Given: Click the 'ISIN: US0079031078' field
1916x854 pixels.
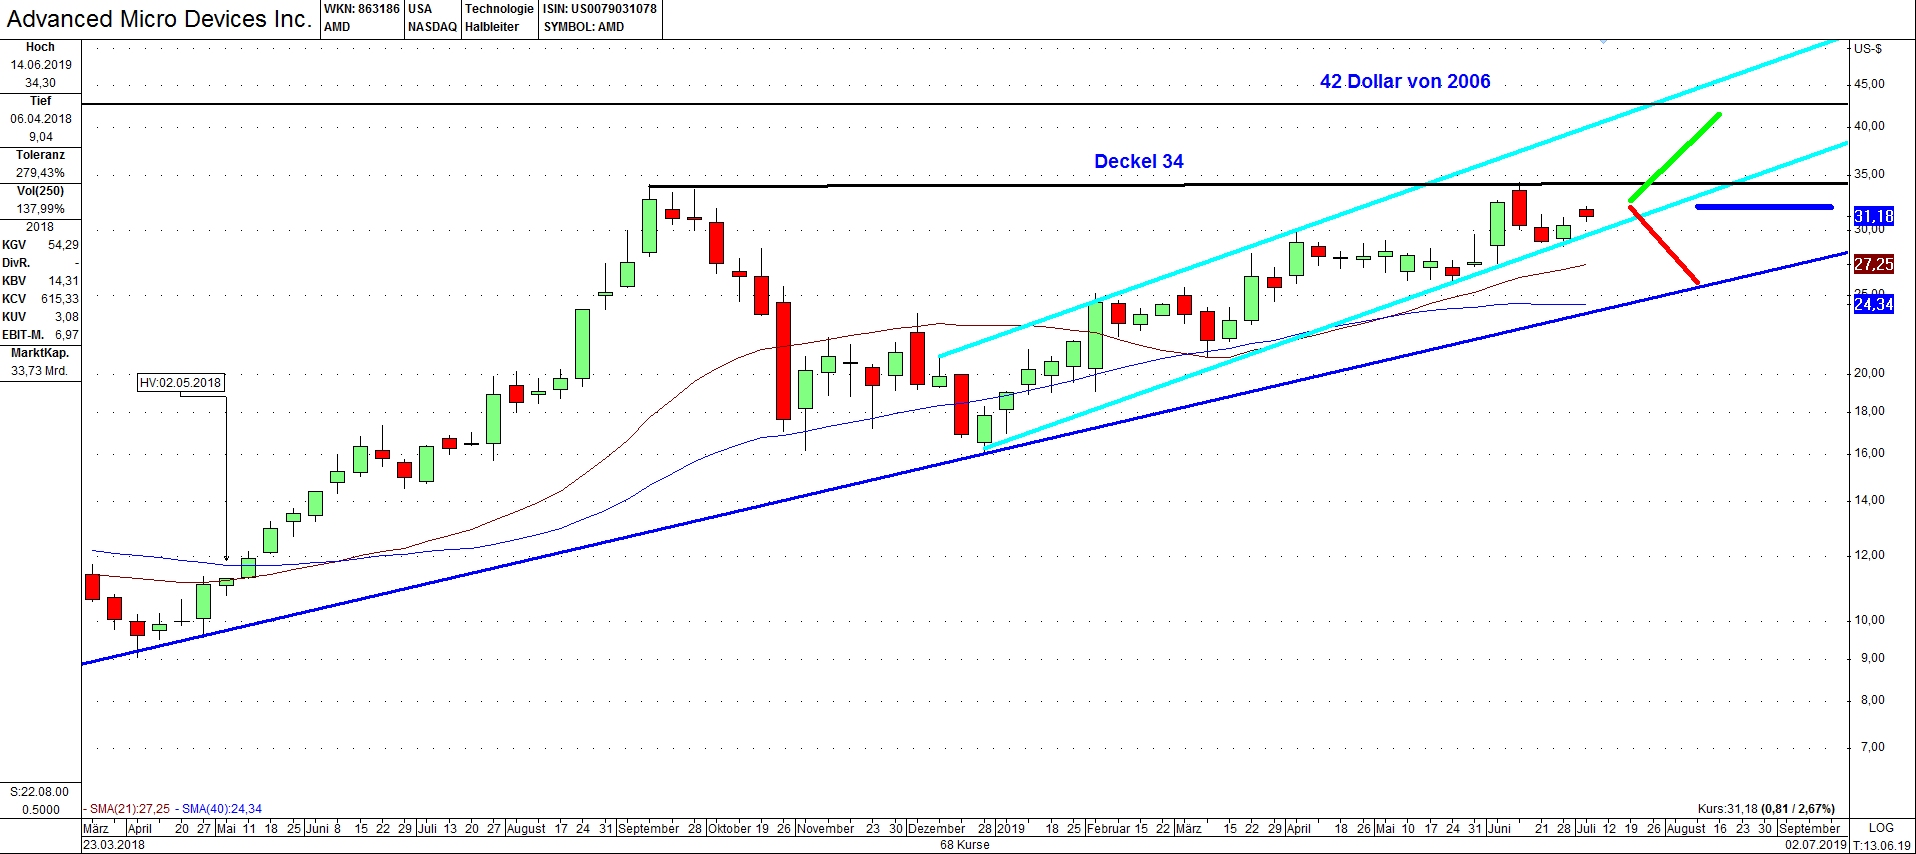Looking at the screenshot, I should click(600, 9).
